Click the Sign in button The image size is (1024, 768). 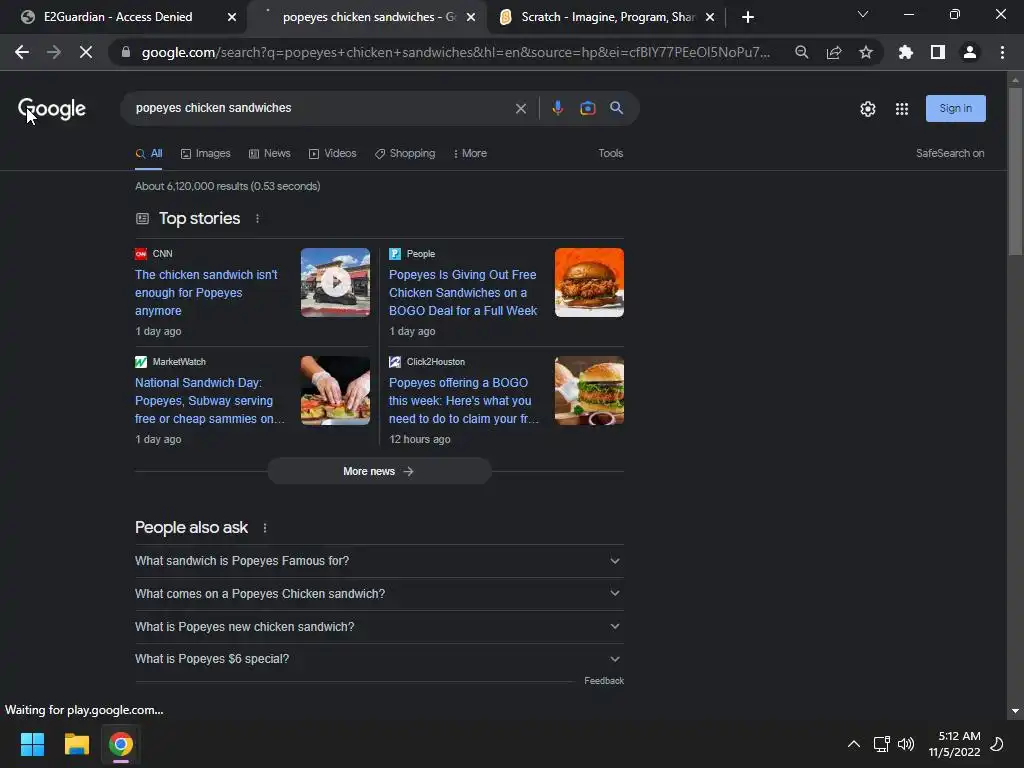[955, 108]
